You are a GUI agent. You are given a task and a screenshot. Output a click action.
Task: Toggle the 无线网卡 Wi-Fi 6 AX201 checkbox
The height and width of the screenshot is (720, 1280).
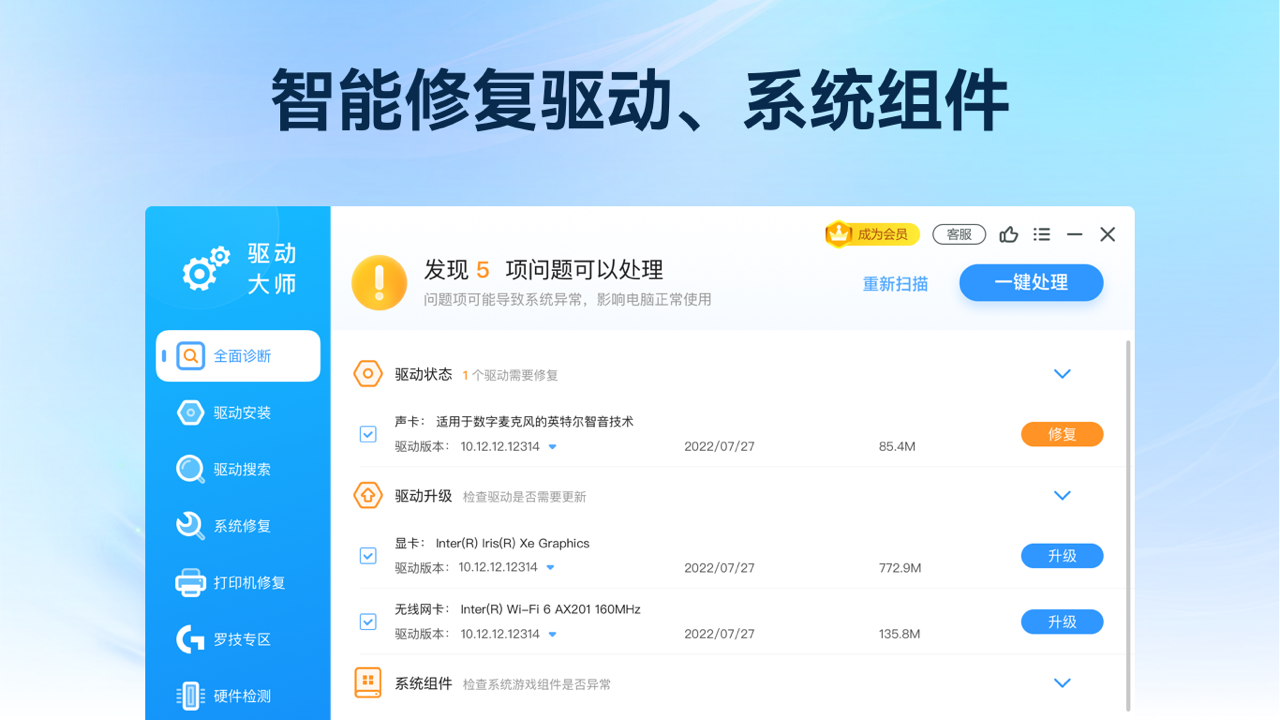(368, 622)
